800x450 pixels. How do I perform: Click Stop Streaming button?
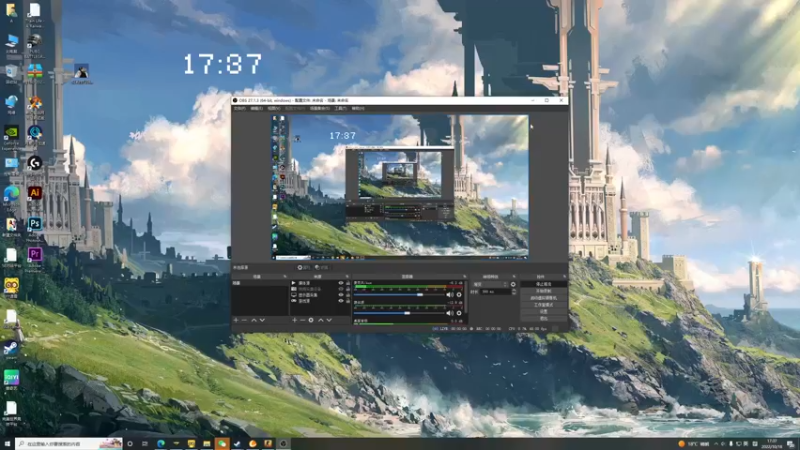pos(544,284)
